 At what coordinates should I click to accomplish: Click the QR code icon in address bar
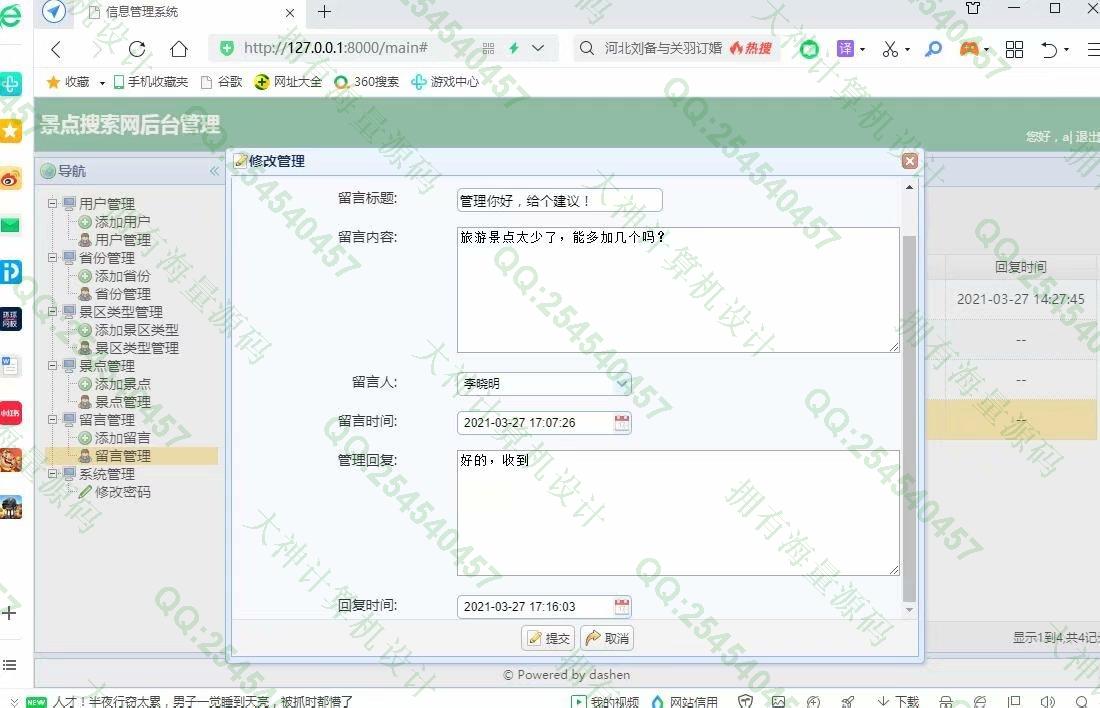coord(488,48)
